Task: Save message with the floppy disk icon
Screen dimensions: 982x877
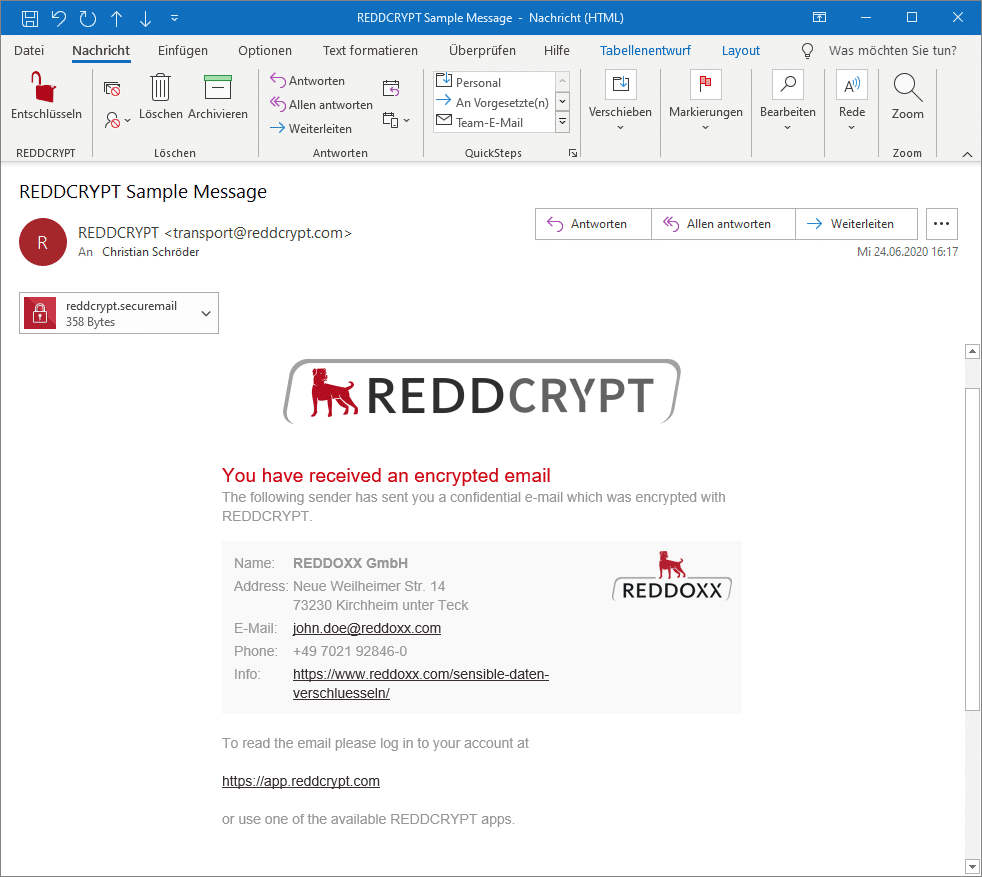Action: [x=29, y=18]
